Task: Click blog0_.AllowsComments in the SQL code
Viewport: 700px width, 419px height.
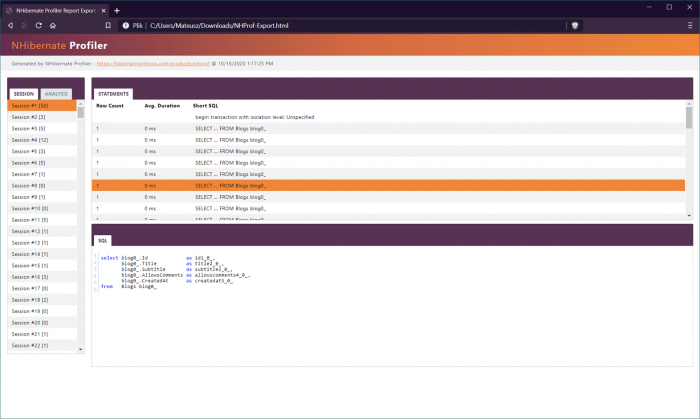Action: [x=152, y=275]
